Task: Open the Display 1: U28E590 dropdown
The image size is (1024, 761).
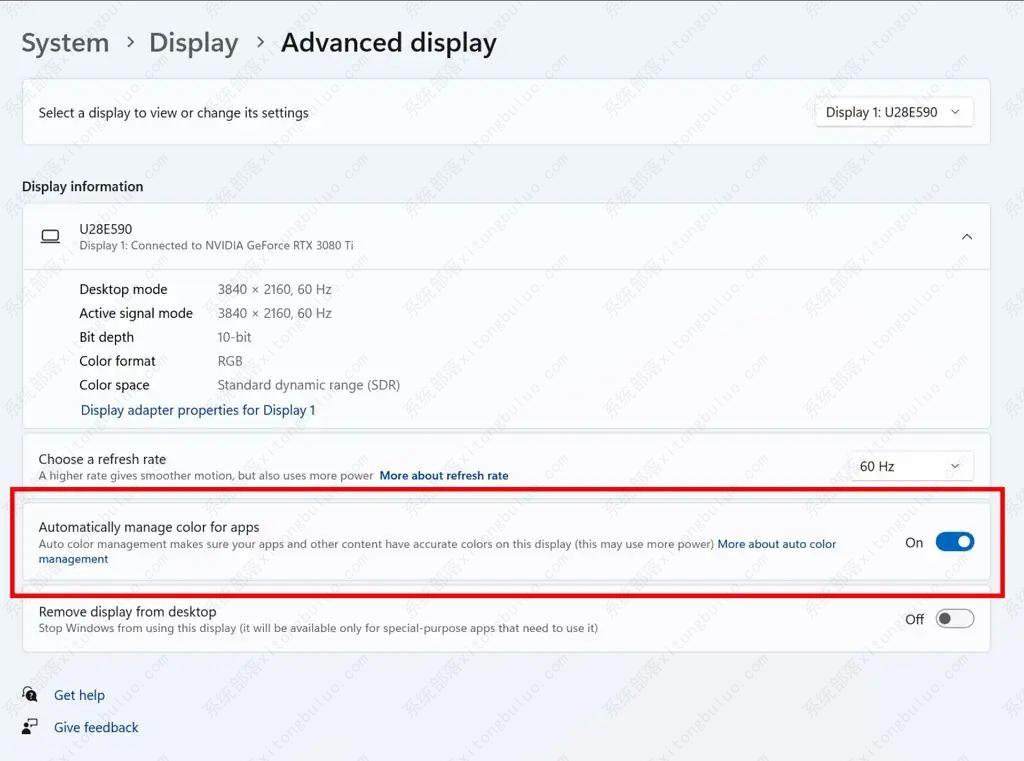Action: 893,113
